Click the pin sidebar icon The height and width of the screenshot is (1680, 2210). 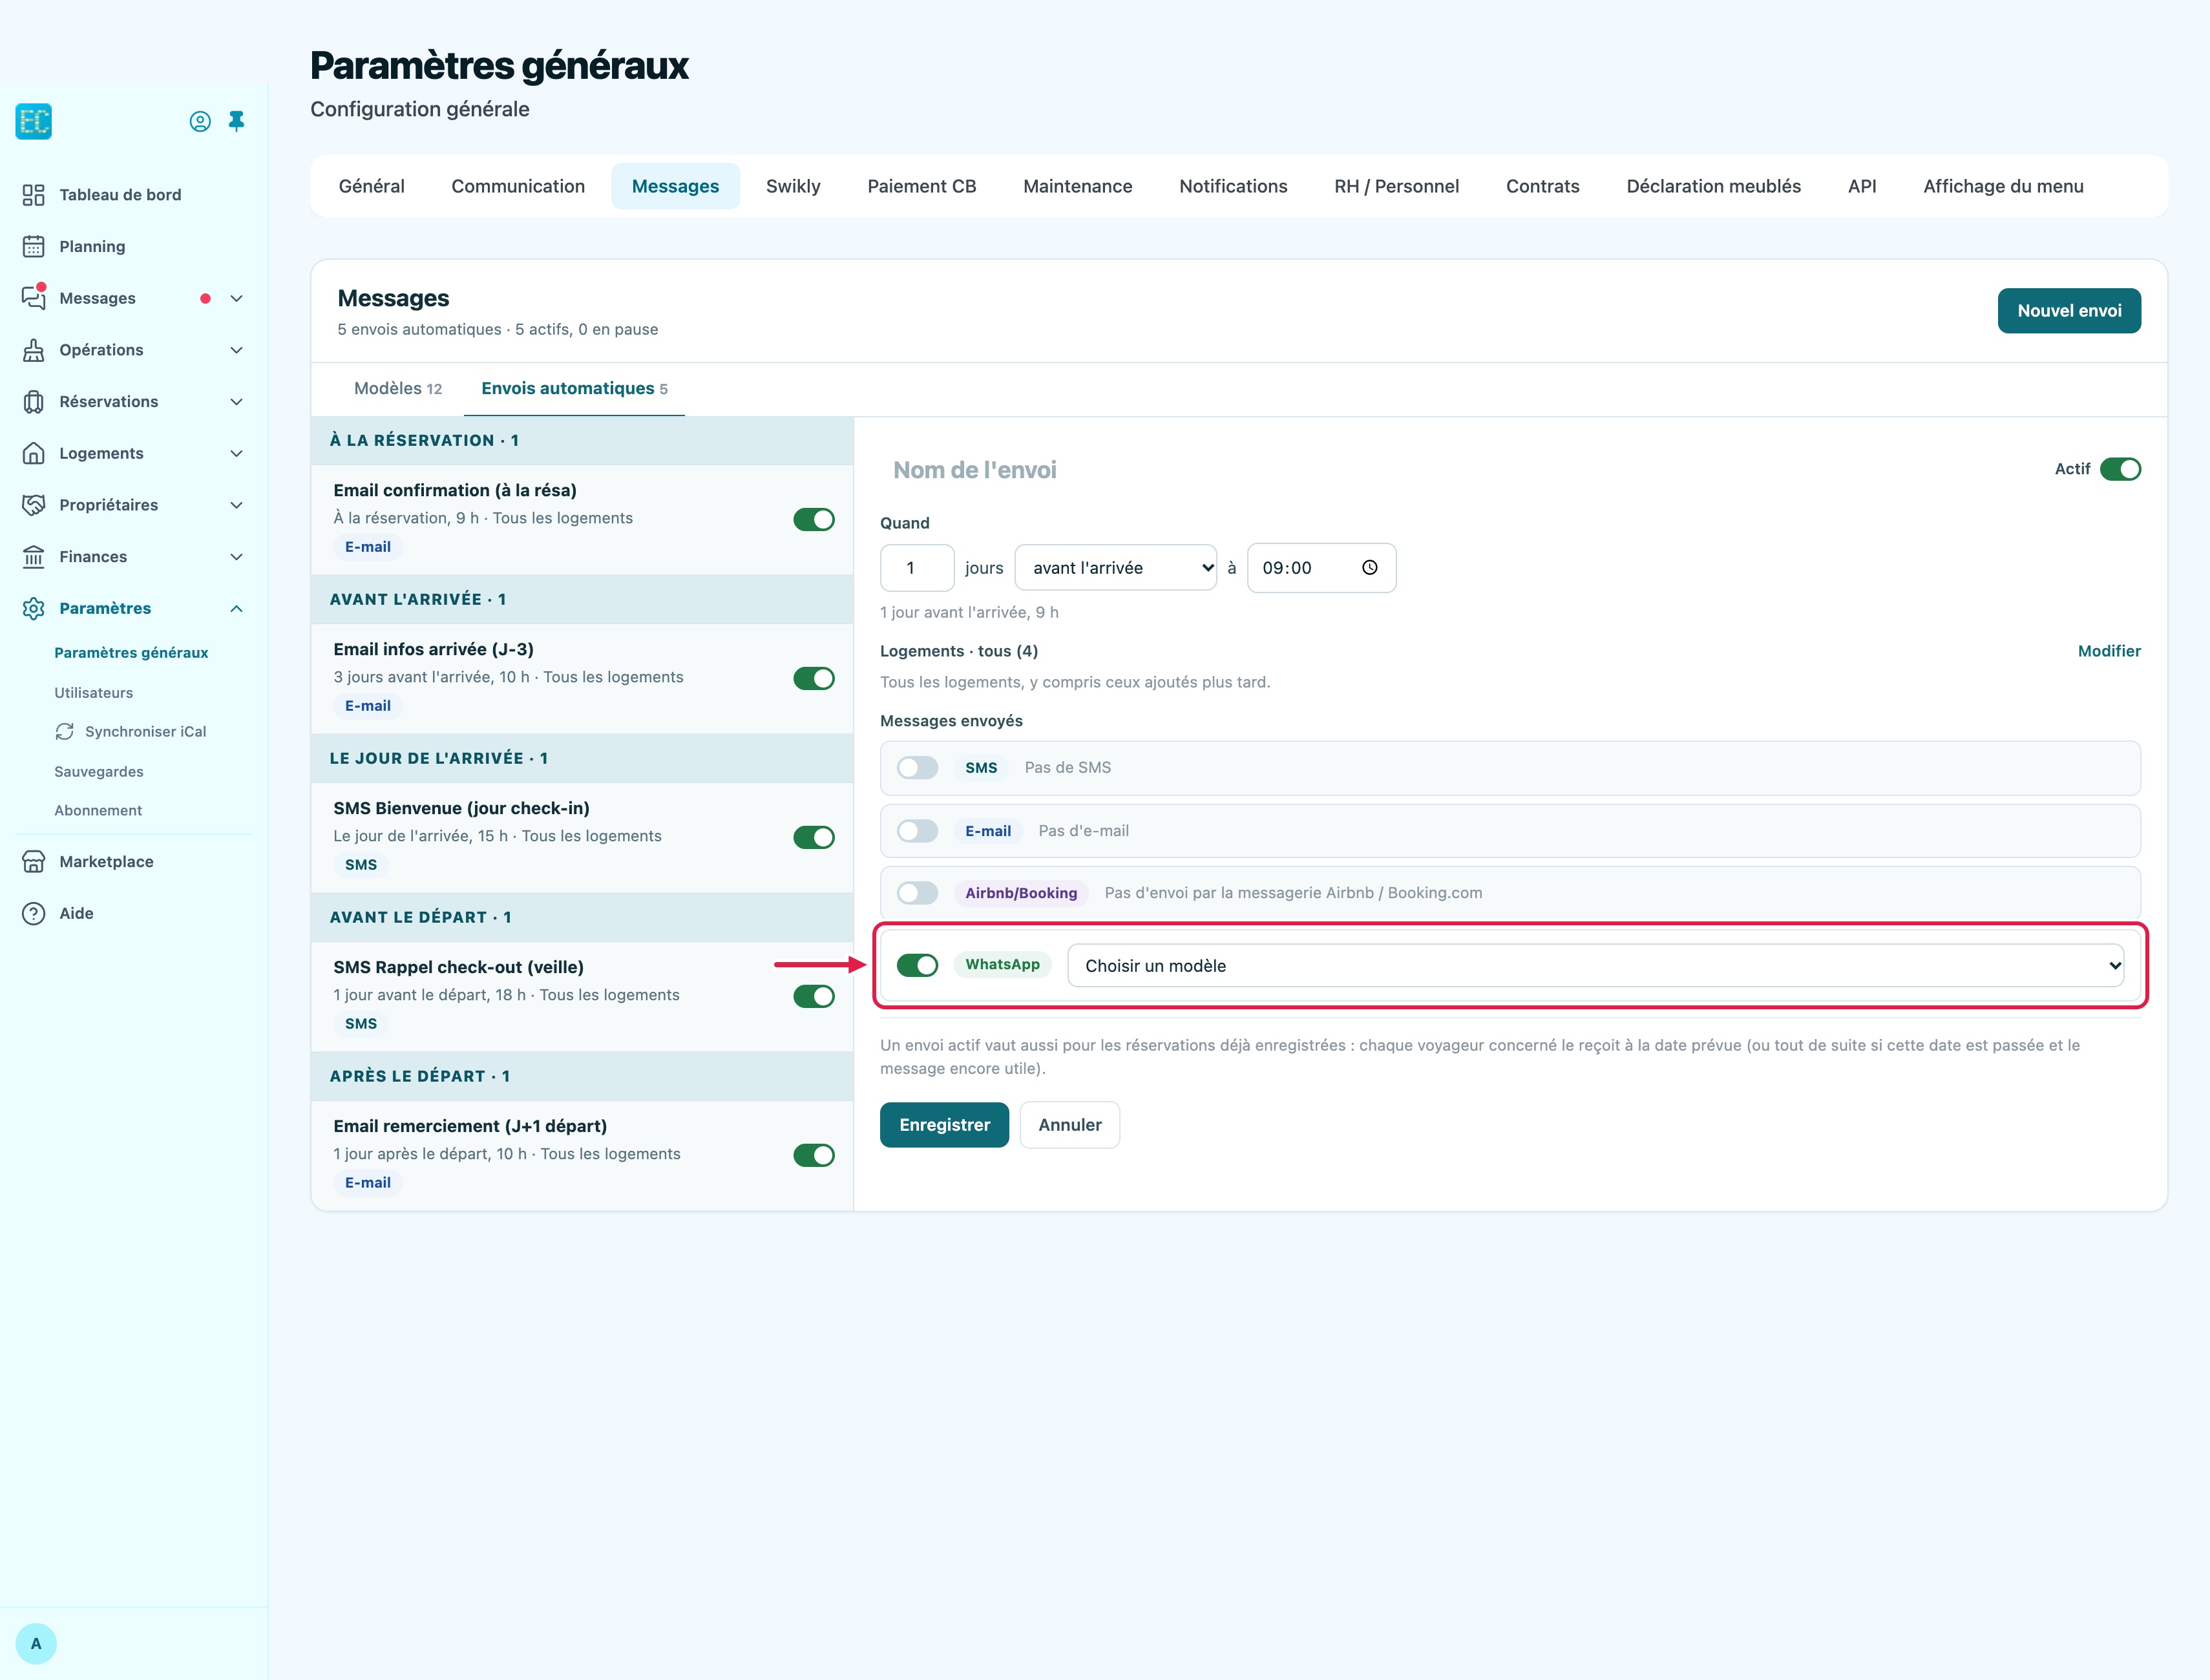click(236, 121)
